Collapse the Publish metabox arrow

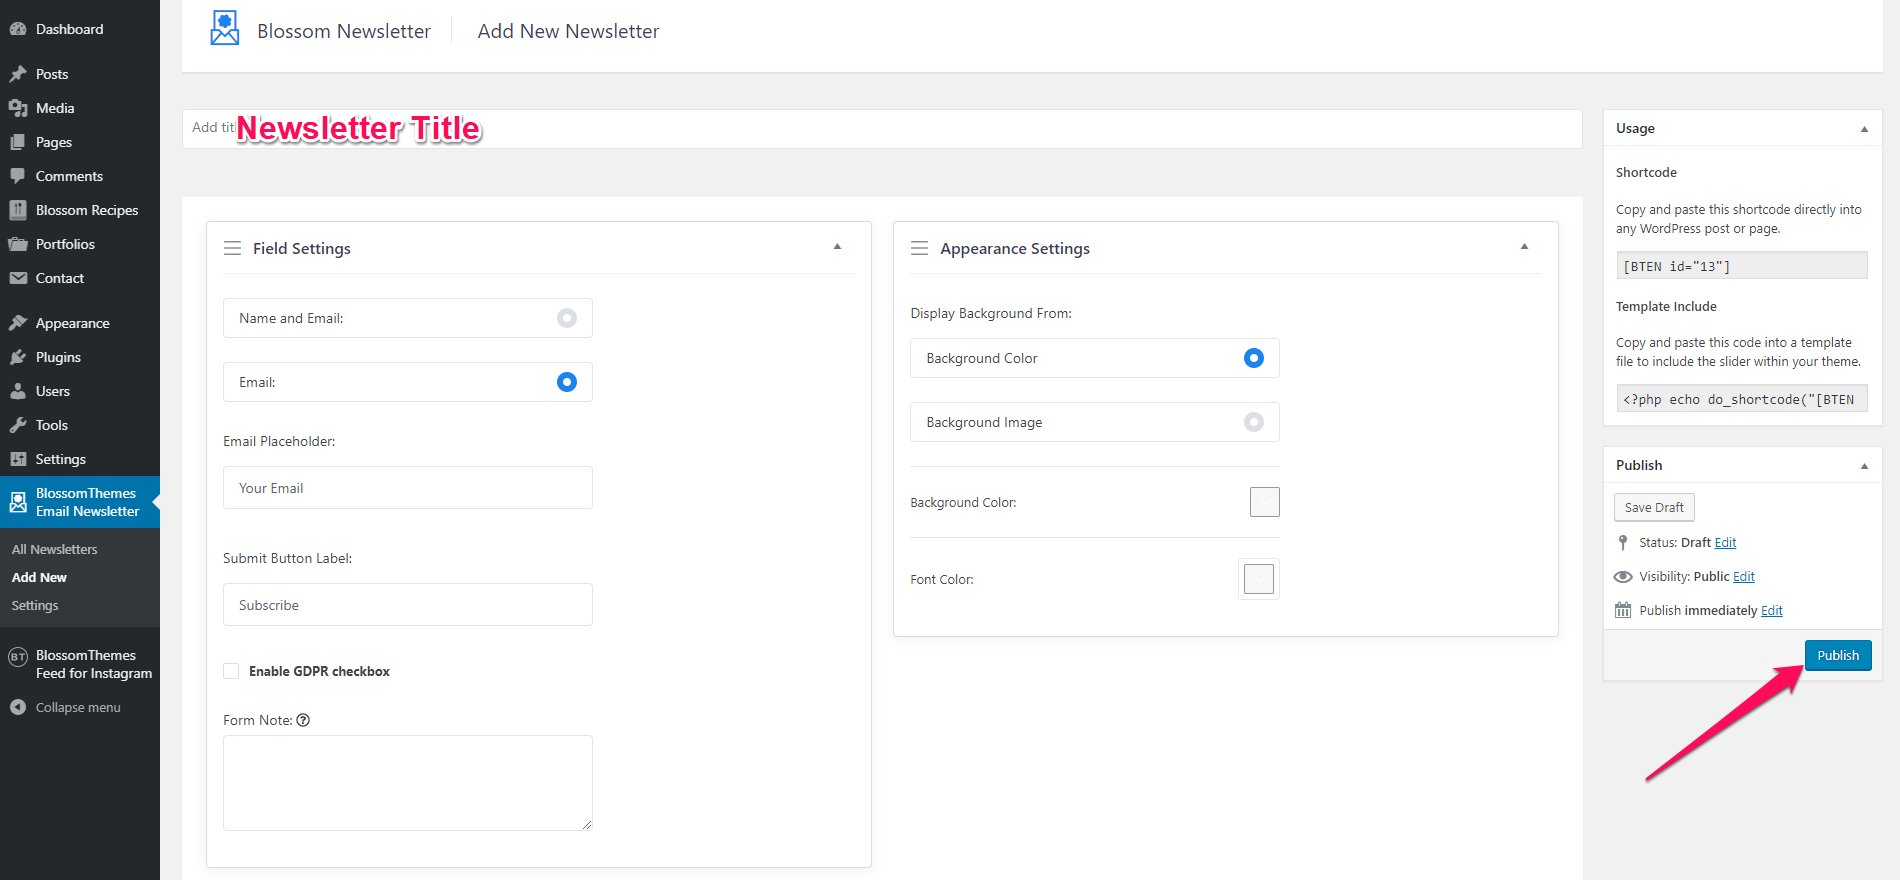click(1864, 466)
